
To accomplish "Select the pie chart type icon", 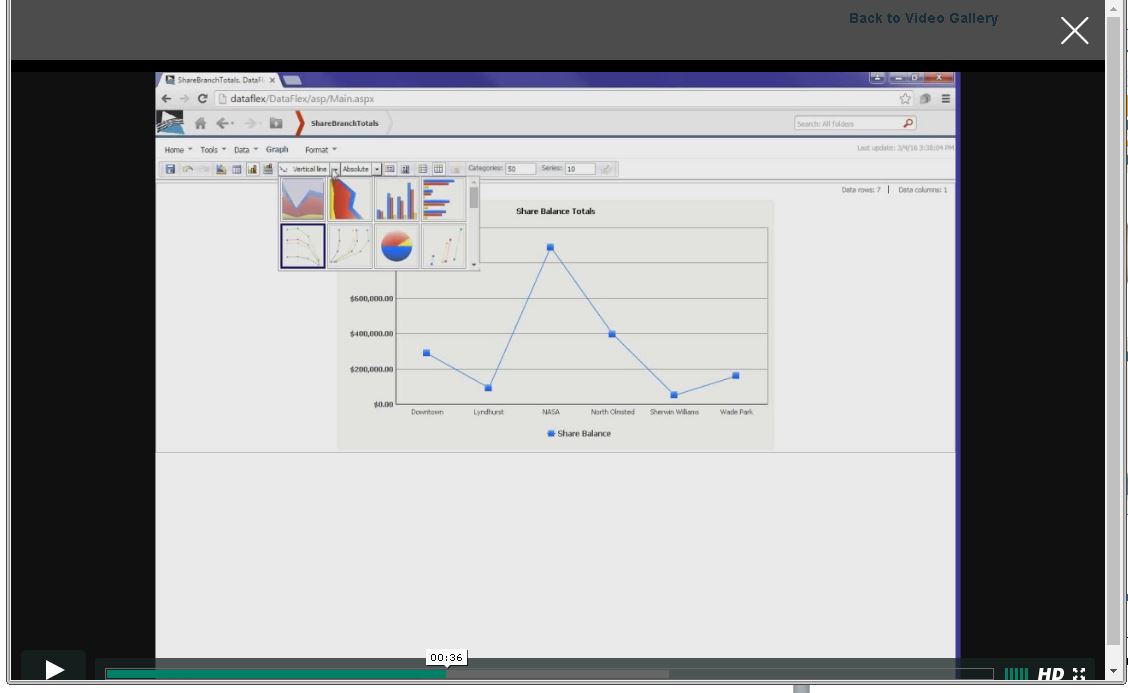I will pos(396,246).
